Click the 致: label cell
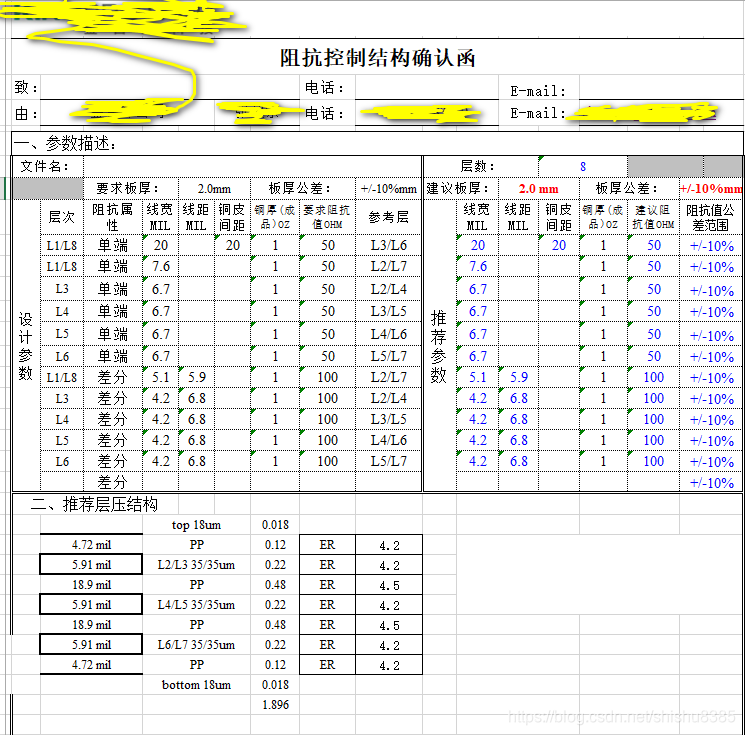 point(26,87)
